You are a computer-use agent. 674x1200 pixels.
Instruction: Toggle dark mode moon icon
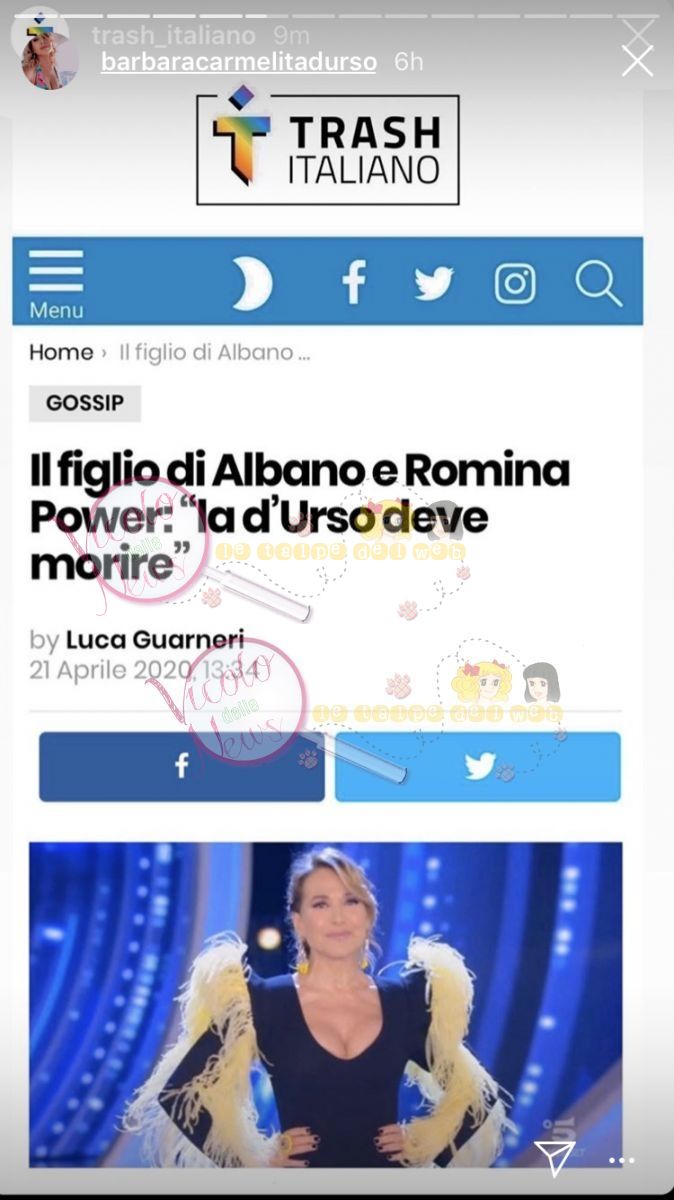click(253, 283)
